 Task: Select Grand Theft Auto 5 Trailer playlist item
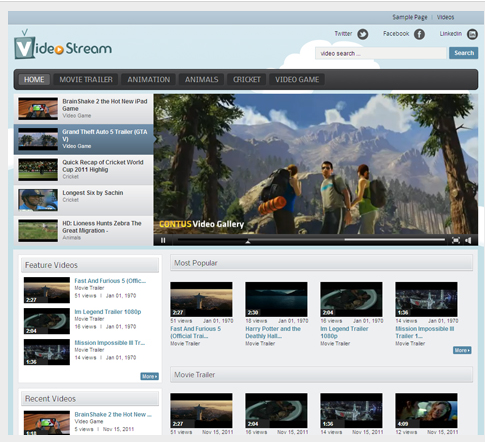(x=83, y=139)
